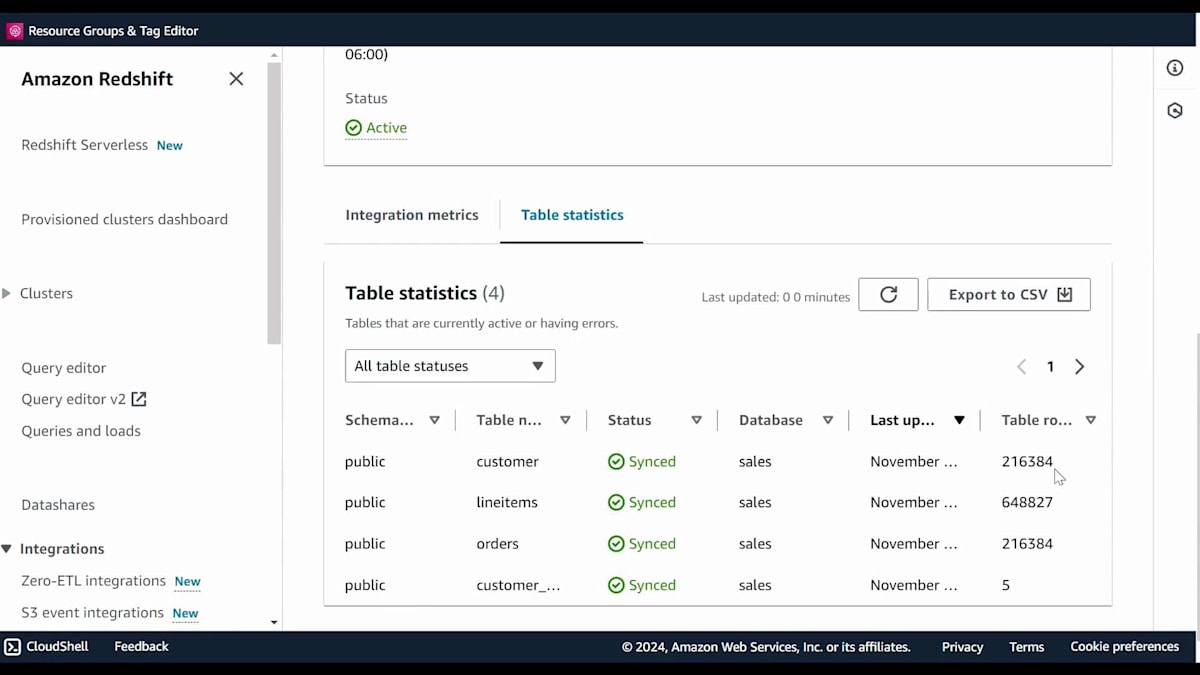
Task: Open Zero-ETL integrations
Action: (93, 581)
